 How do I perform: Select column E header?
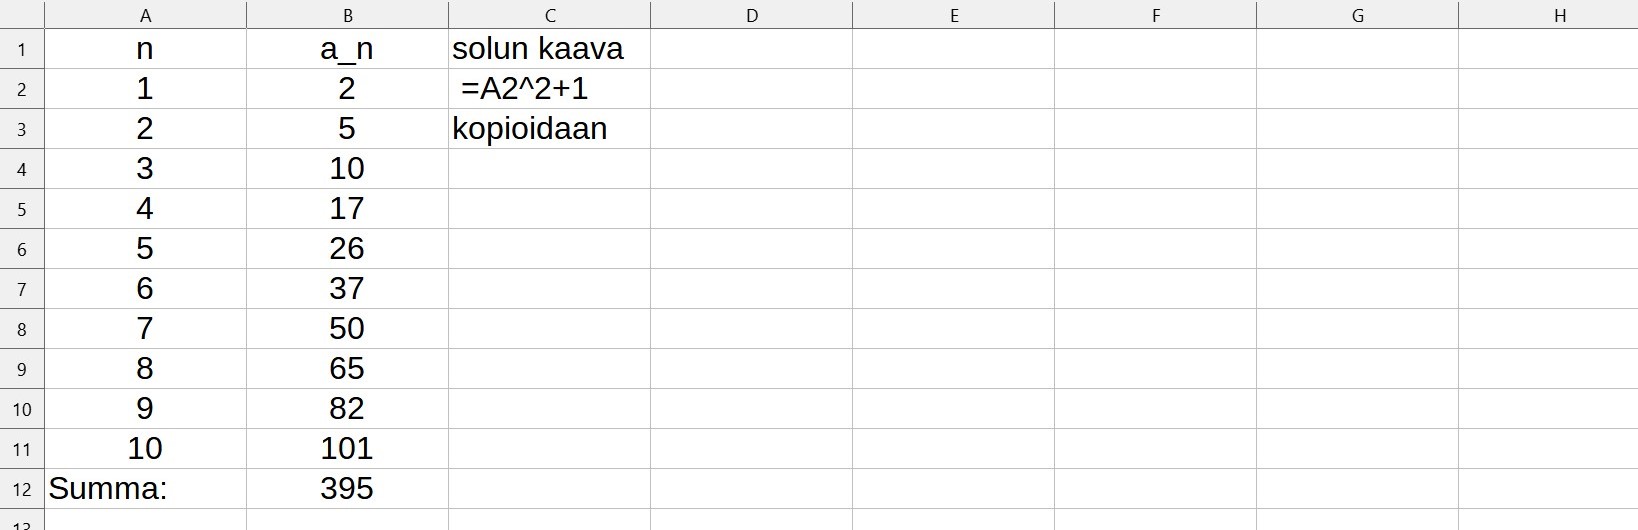coord(953,15)
